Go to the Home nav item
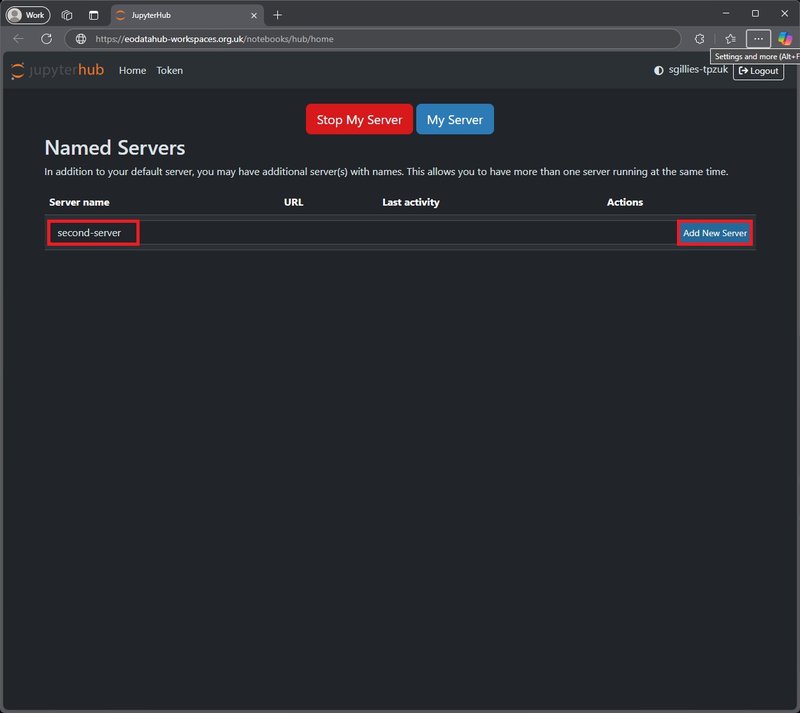 click(132, 71)
